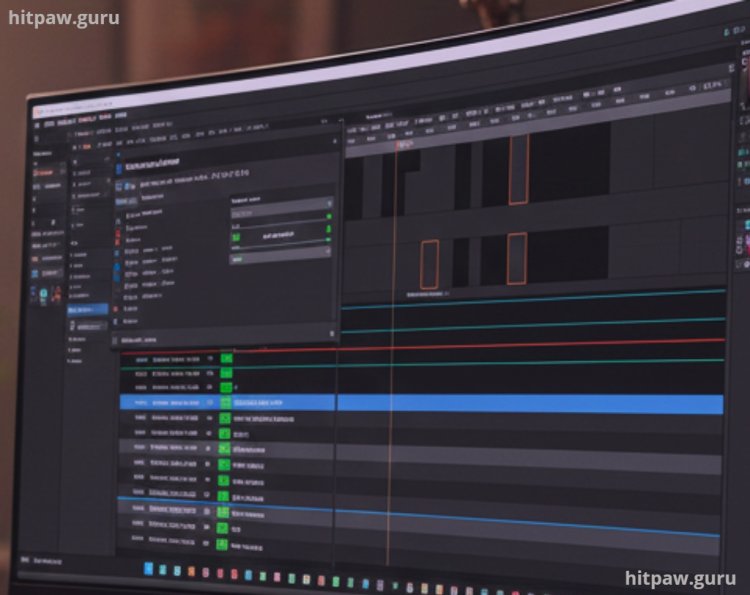750x595 pixels.
Task: Select the blue highlighted item in left panel list
Action: (x=87, y=311)
